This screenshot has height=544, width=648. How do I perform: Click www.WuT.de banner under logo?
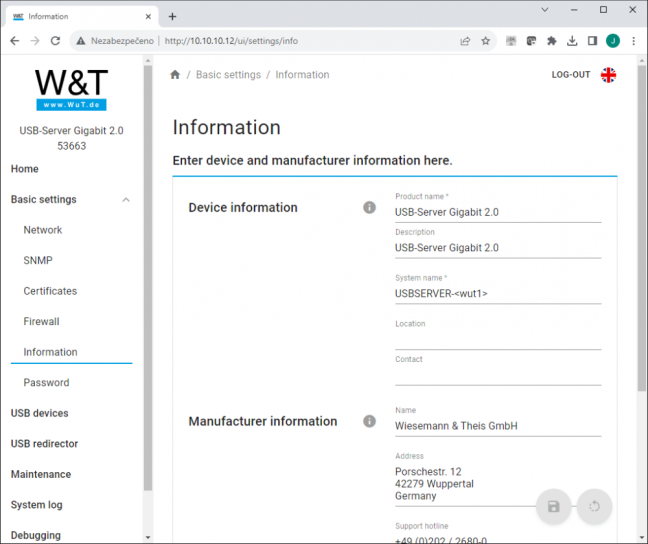tap(71, 105)
